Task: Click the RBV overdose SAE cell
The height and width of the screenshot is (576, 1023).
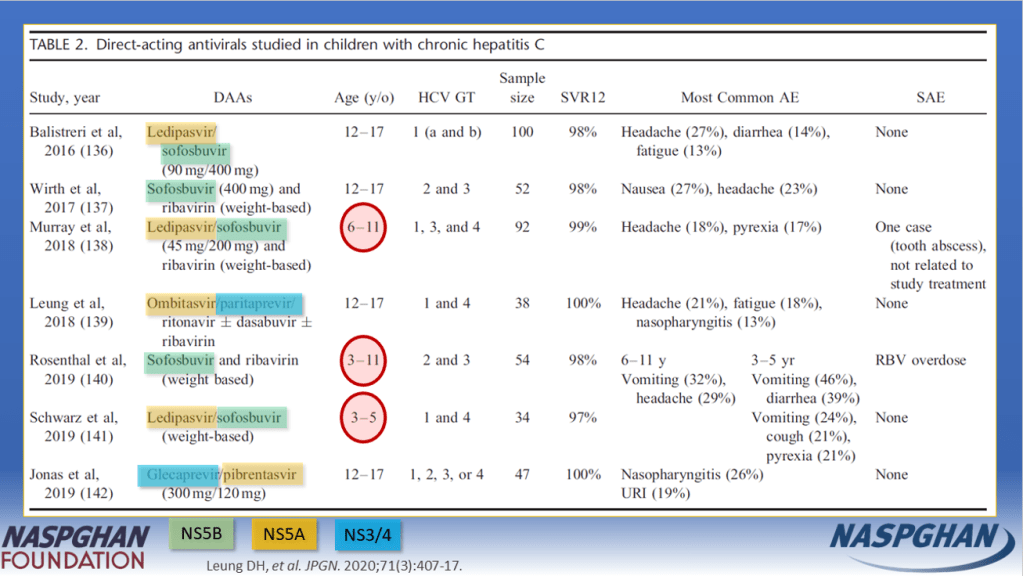Action: click(x=920, y=360)
